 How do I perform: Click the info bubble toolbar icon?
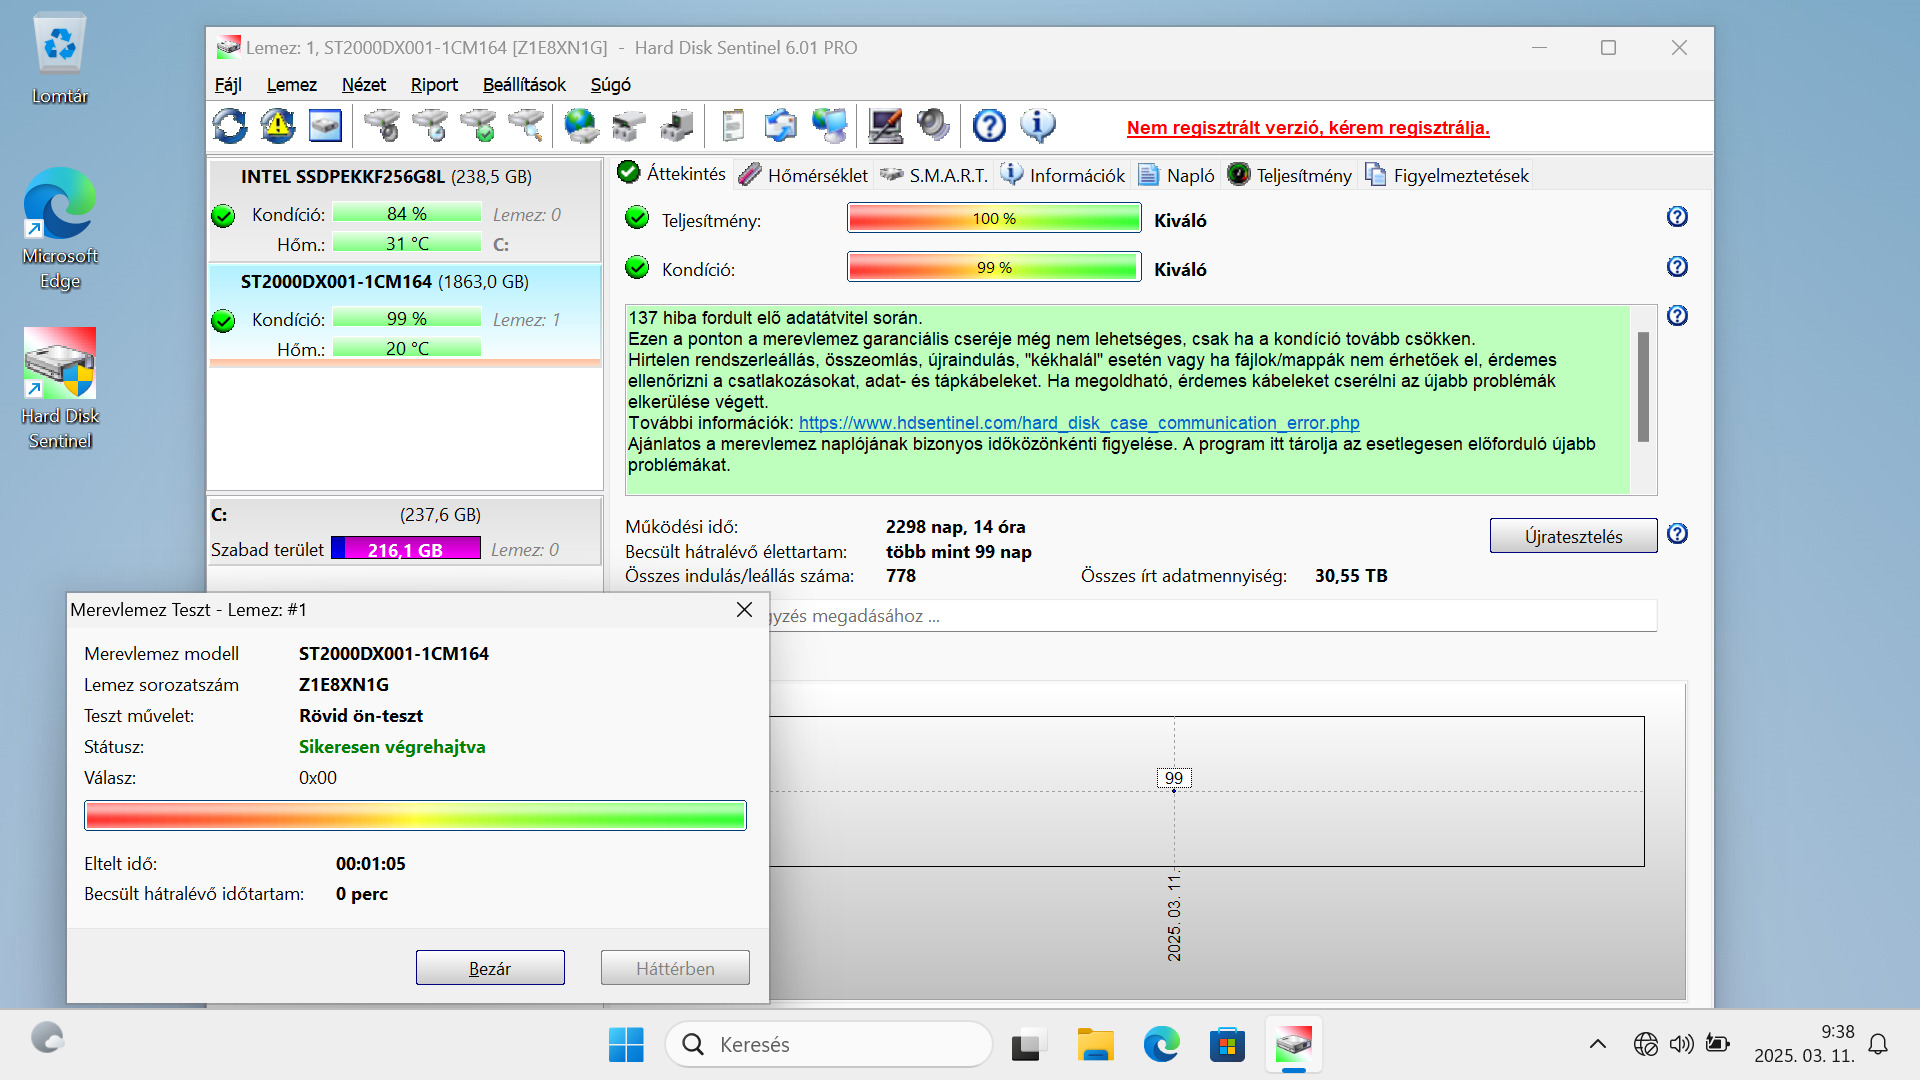pyautogui.click(x=1037, y=126)
